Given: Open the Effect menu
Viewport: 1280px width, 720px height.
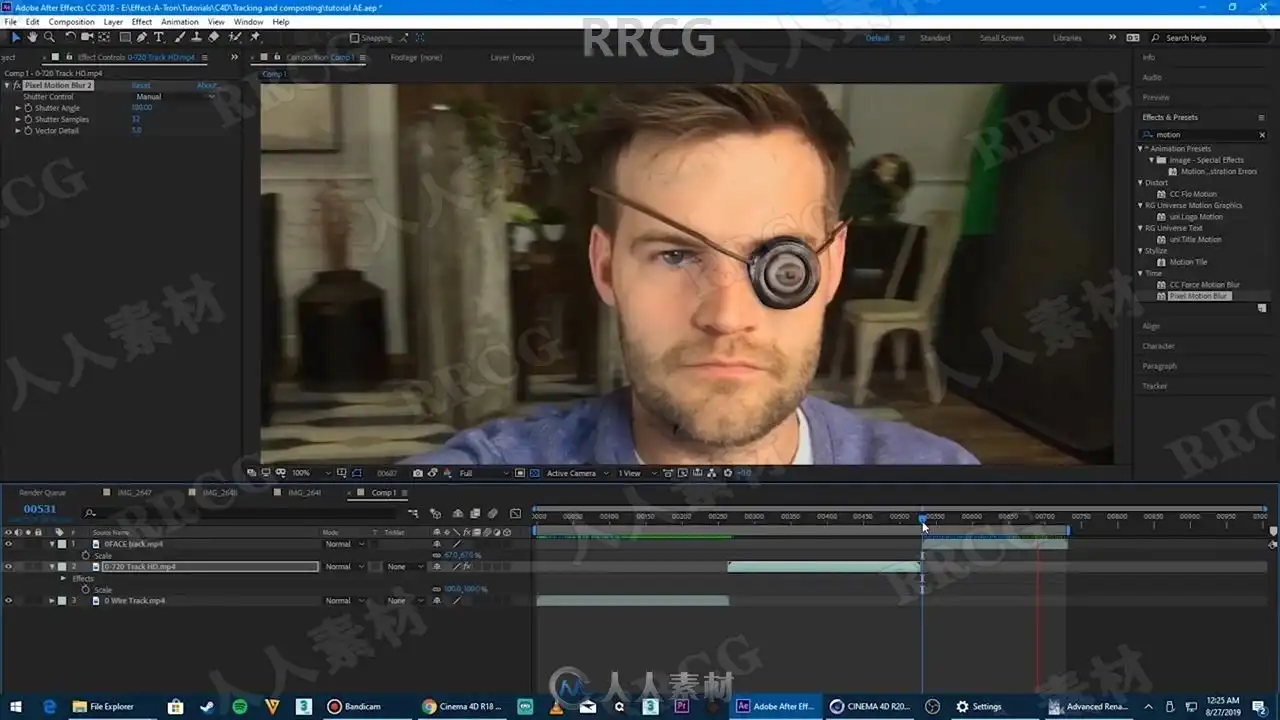Looking at the screenshot, I should coord(142,21).
